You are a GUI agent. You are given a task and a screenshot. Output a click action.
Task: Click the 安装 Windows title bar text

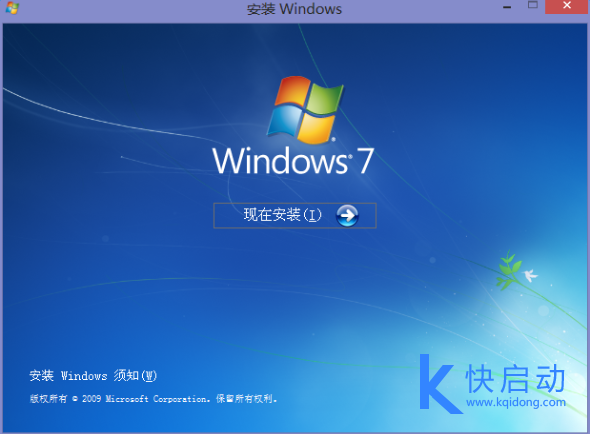294,9
